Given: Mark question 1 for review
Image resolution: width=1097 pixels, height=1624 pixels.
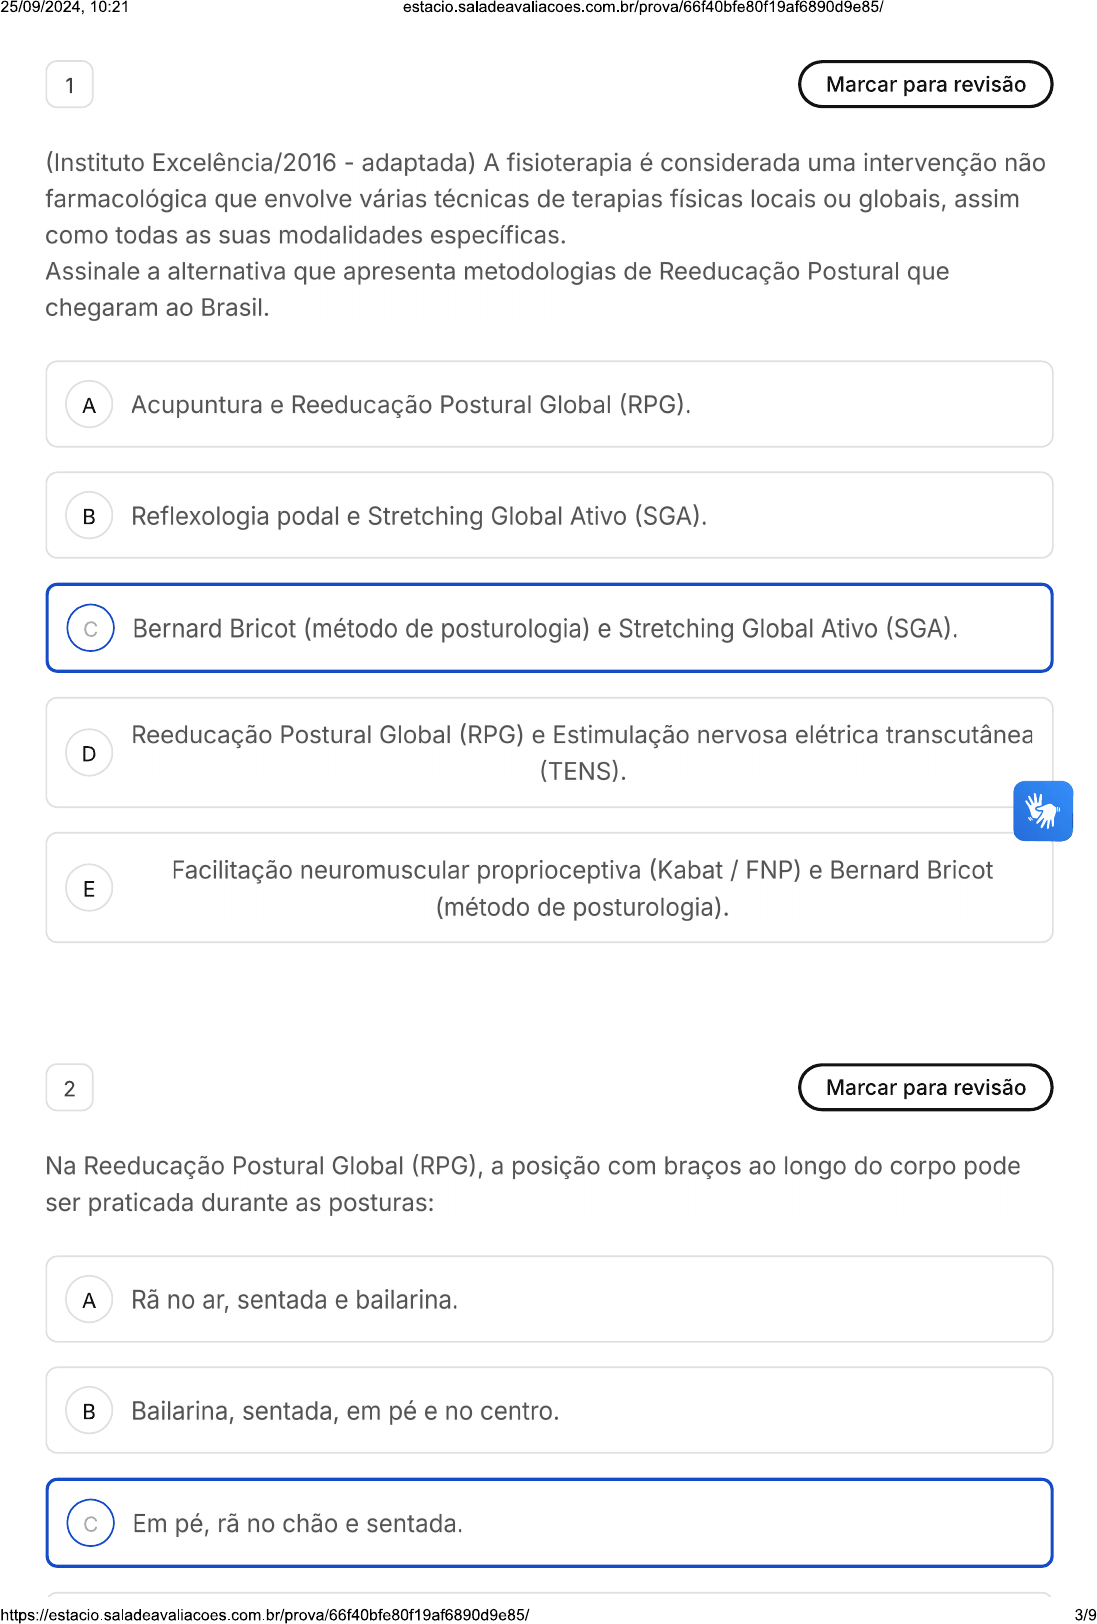Looking at the screenshot, I should pos(925,84).
